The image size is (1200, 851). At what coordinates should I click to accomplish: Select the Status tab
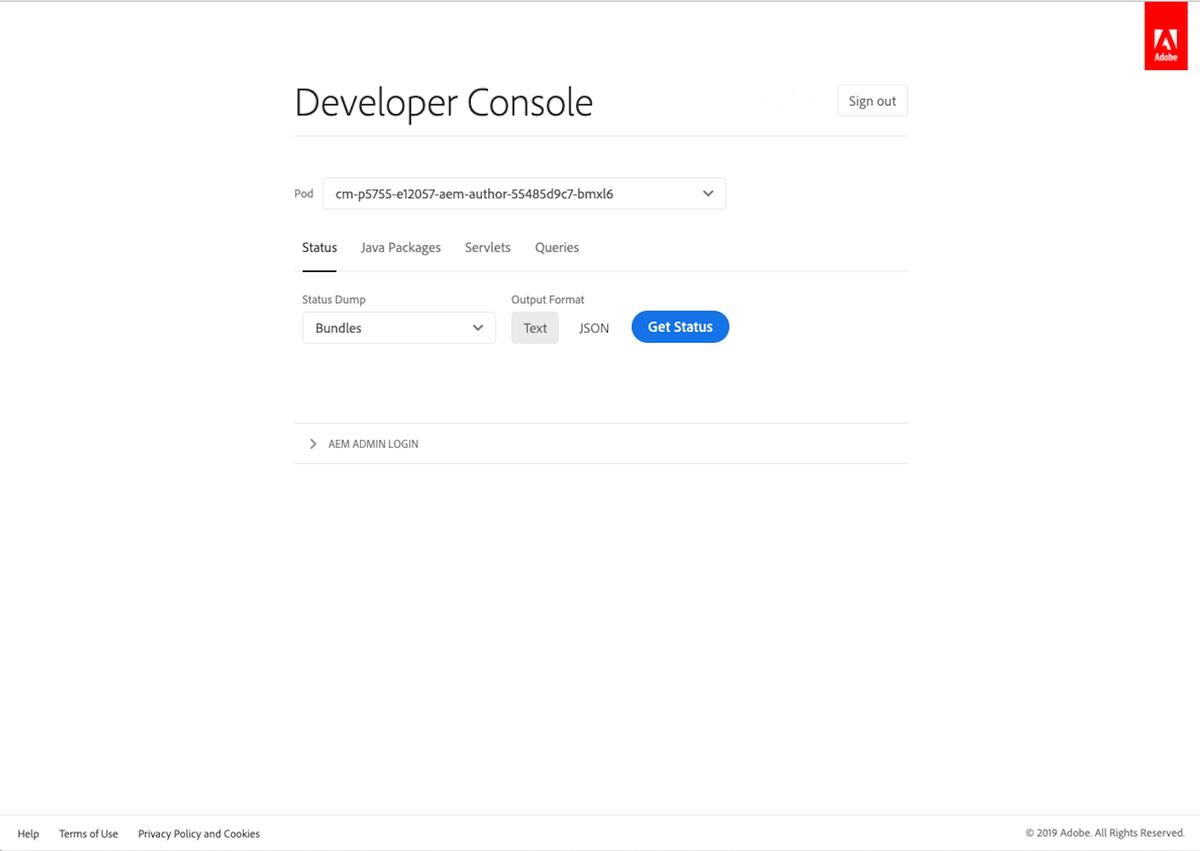[x=319, y=247]
